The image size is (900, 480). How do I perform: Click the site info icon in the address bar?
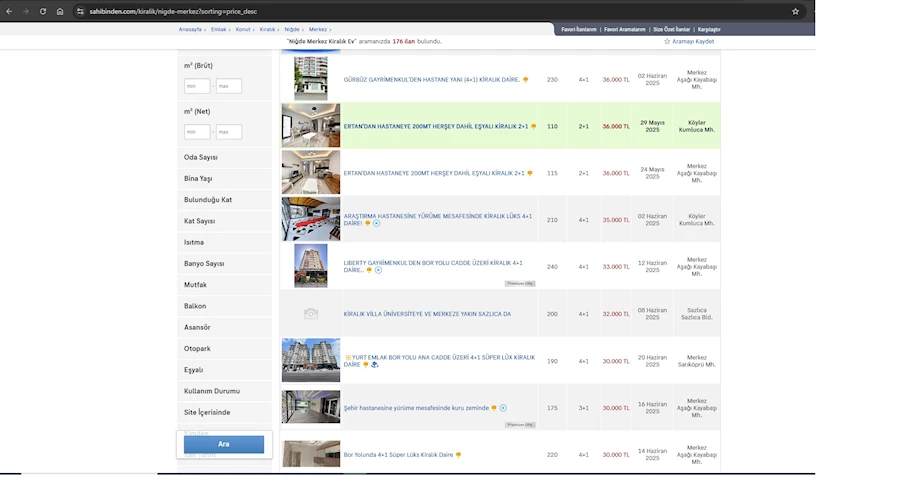pos(79,11)
